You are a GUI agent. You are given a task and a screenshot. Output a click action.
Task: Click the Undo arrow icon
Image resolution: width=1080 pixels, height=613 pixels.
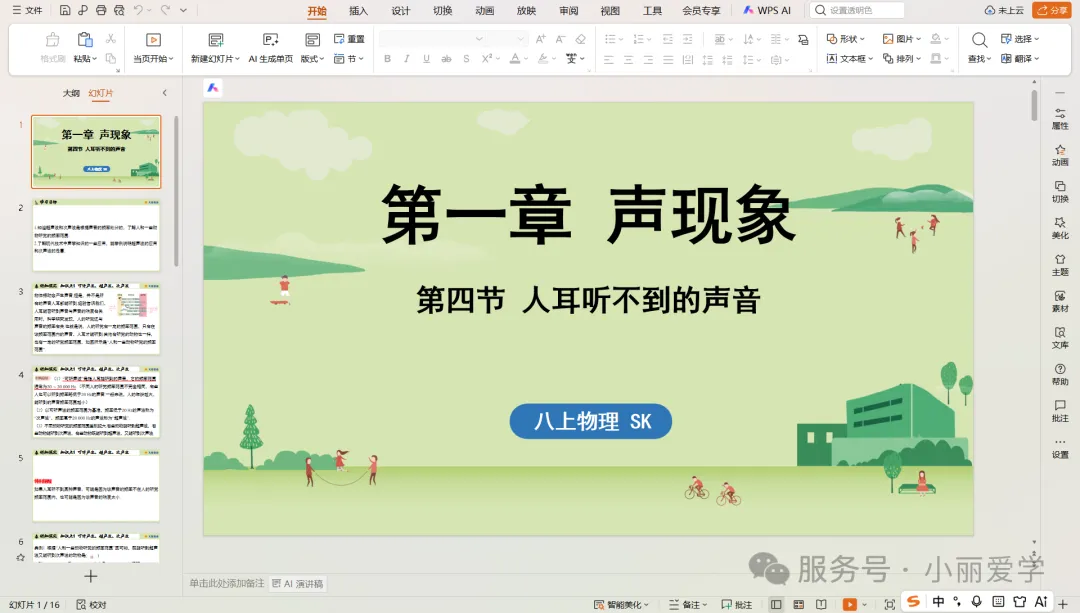tap(138, 10)
